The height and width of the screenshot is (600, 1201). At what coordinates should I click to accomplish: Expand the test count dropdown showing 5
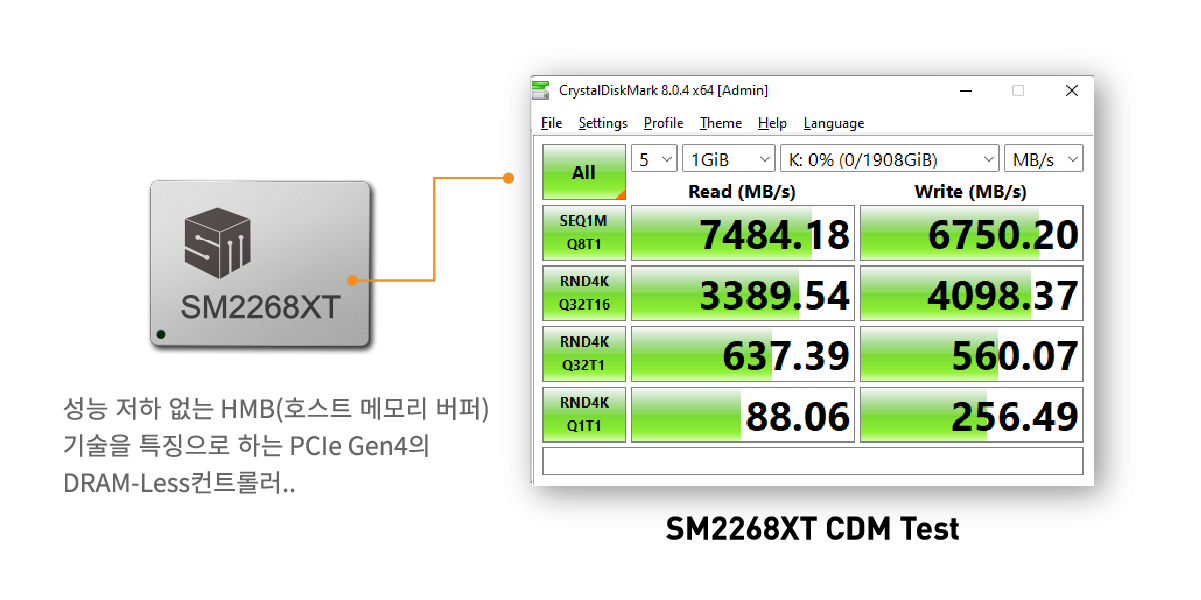(x=654, y=159)
